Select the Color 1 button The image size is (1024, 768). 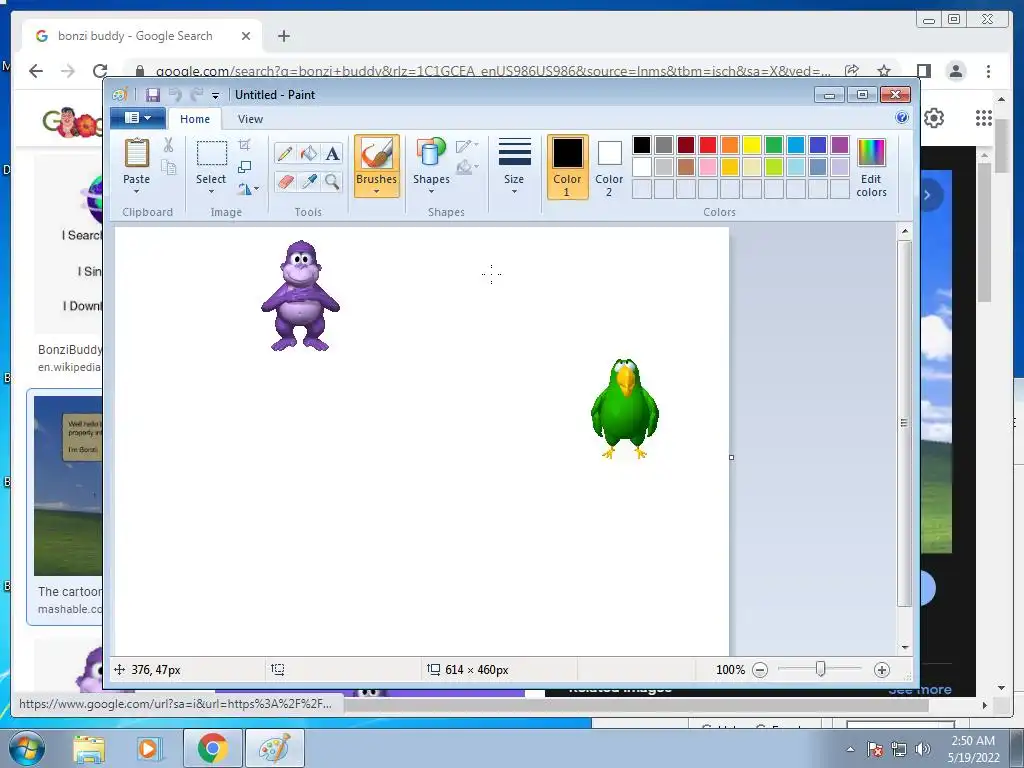click(568, 167)
